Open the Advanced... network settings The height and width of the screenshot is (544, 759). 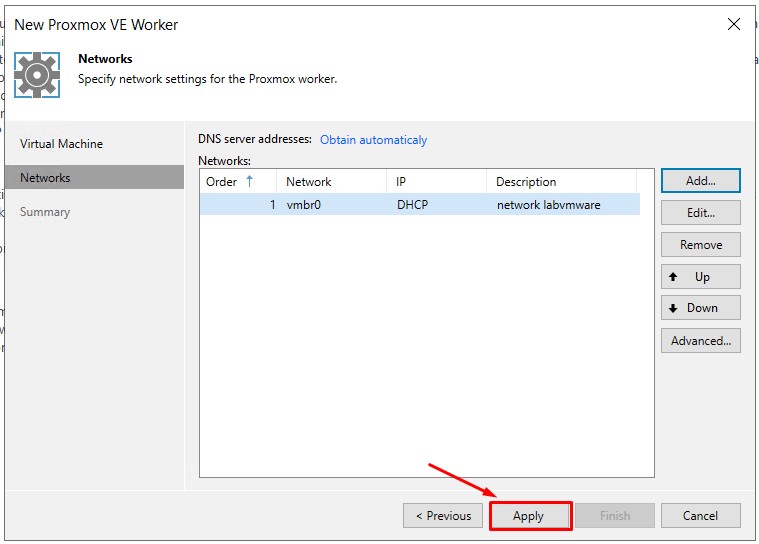click(700, 341)
